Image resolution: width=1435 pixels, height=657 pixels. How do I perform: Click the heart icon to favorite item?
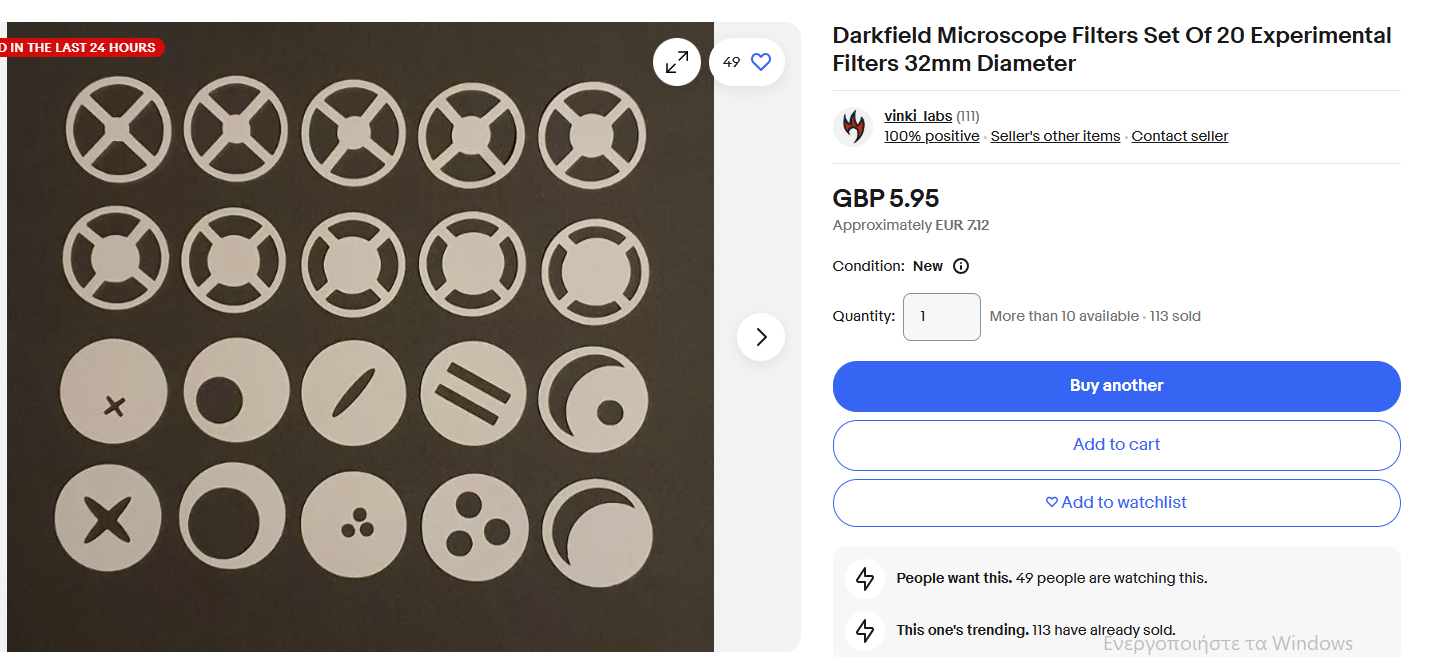(761, 62)
